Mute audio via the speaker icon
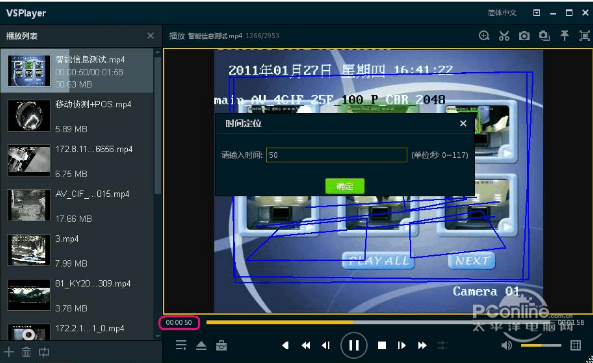 click(506, 345)
